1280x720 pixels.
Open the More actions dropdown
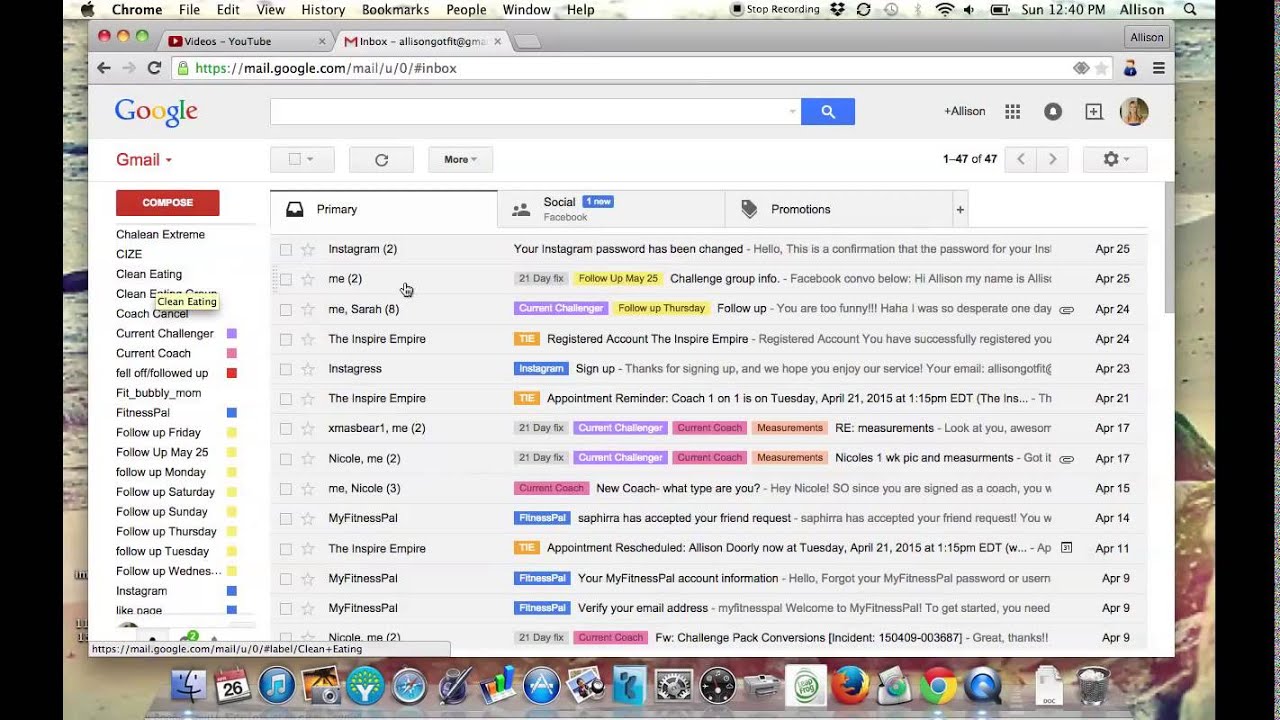click(460, 159)
